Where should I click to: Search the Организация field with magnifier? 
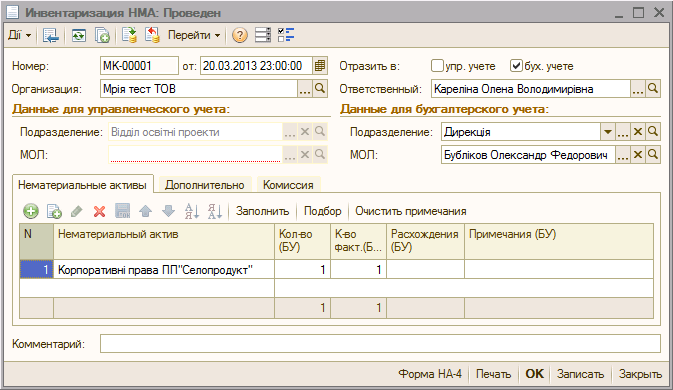320,89
